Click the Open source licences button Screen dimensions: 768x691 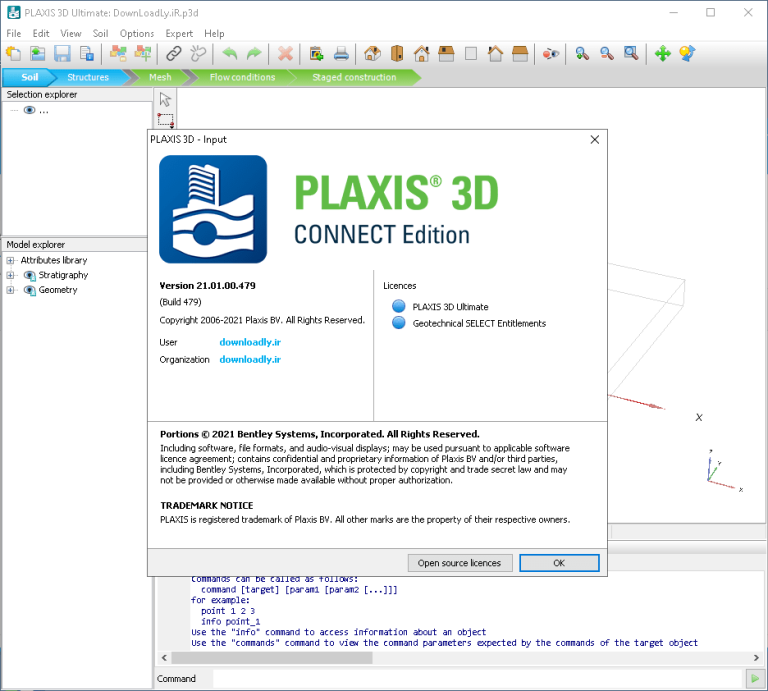tap(459, 563)
